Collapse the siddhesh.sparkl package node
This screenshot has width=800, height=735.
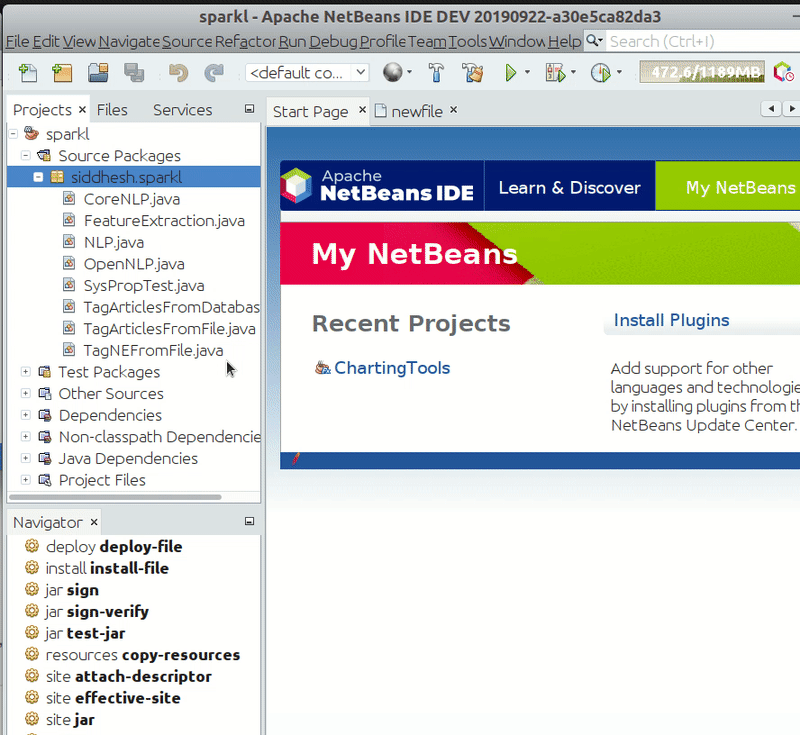coord(38,177)
